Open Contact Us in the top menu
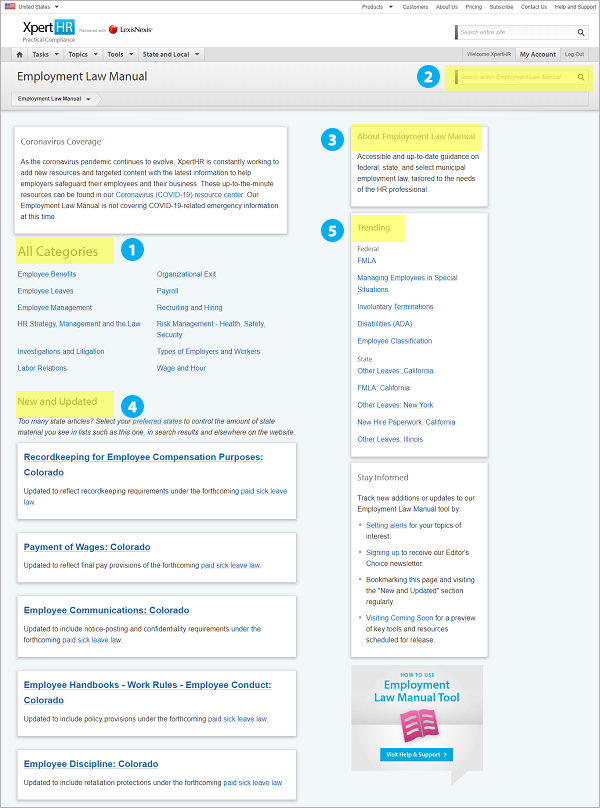The height and width of the screenshot is (808, 600). click(x=534, y=7)
